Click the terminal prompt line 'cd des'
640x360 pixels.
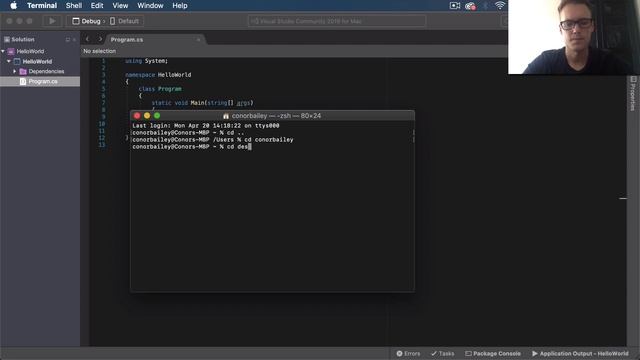pos(192,147)
